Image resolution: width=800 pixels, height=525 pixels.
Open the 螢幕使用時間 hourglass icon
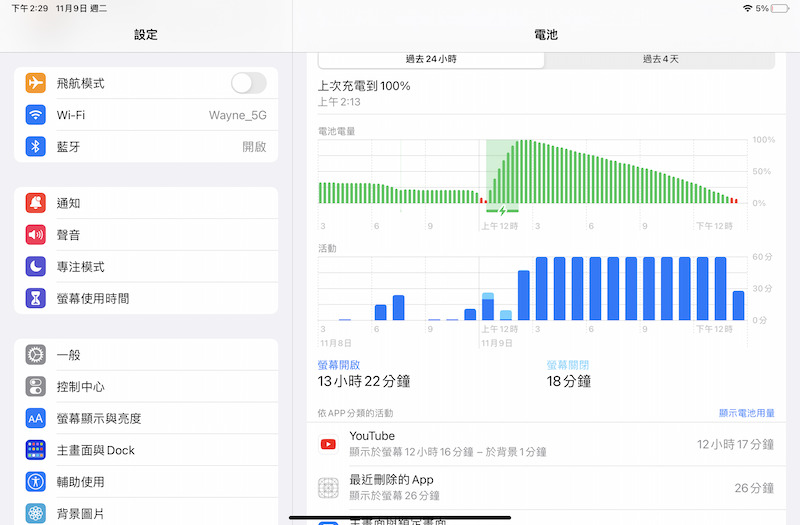point(36,298)
